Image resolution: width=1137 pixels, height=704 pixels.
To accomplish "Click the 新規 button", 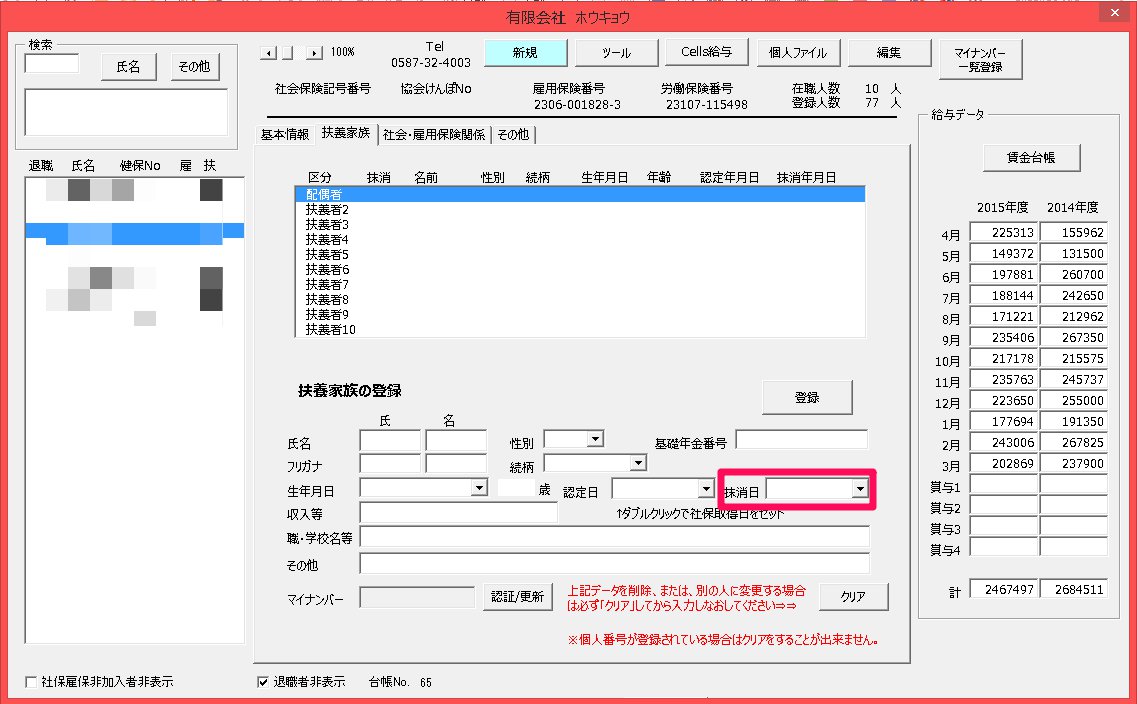I will click(x=525, y=53).
